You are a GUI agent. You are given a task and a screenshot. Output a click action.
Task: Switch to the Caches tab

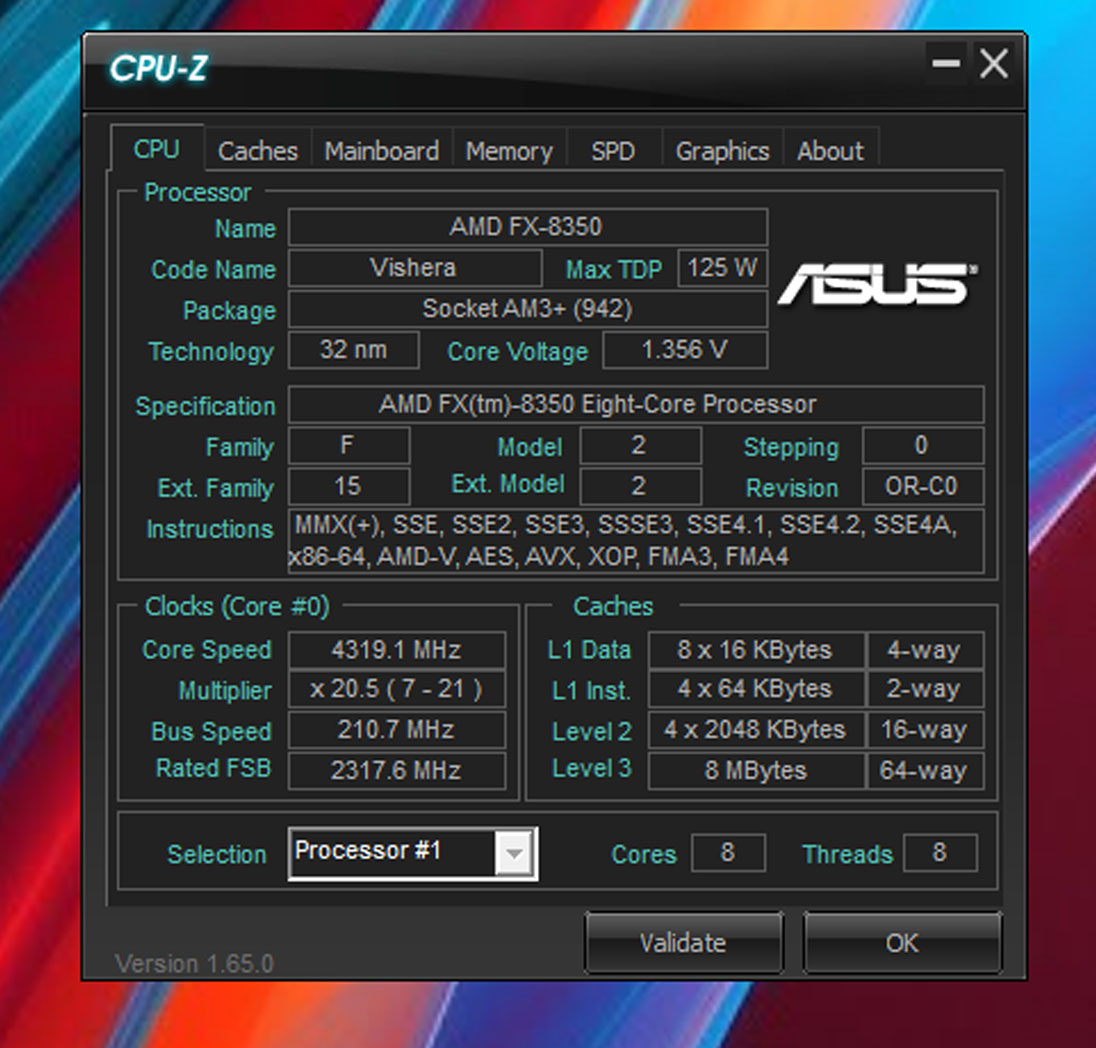258,151
